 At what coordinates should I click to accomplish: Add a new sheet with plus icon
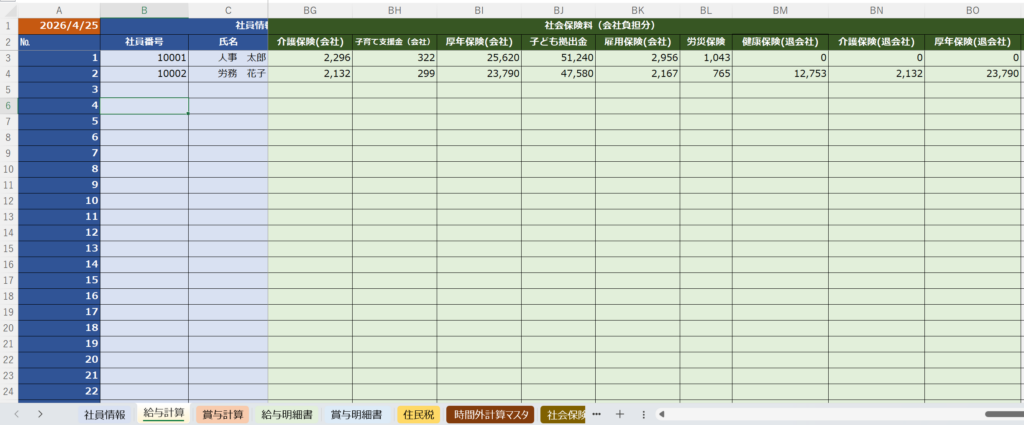pyautogui.click(x=620, y=414)
